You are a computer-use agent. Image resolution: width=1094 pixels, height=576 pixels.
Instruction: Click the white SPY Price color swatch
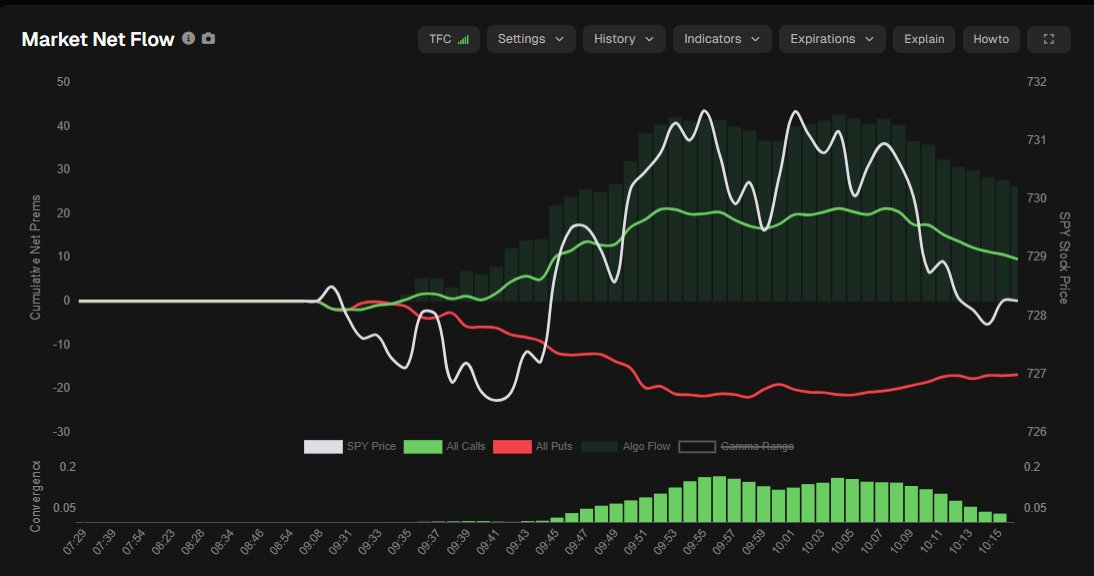click(x=323, y=446)
